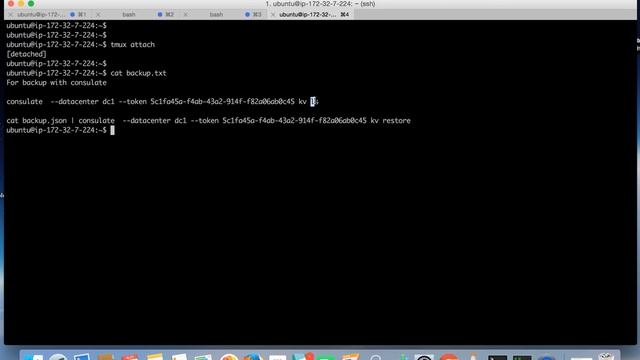This screenshot has height=360, width=640.
Task: Click the terminal cursor block at the last prompt
Action: [x=112, y=130]
